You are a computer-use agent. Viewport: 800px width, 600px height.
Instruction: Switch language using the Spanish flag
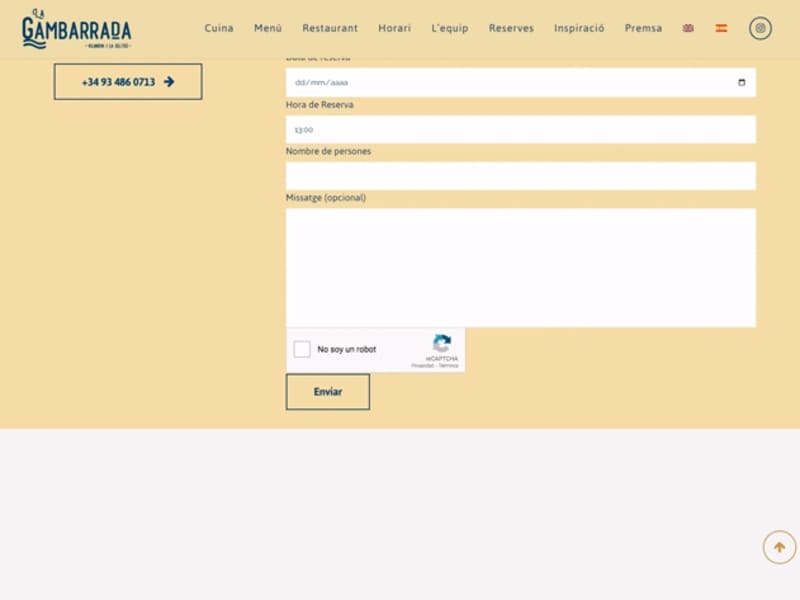(x=718, y=29)
